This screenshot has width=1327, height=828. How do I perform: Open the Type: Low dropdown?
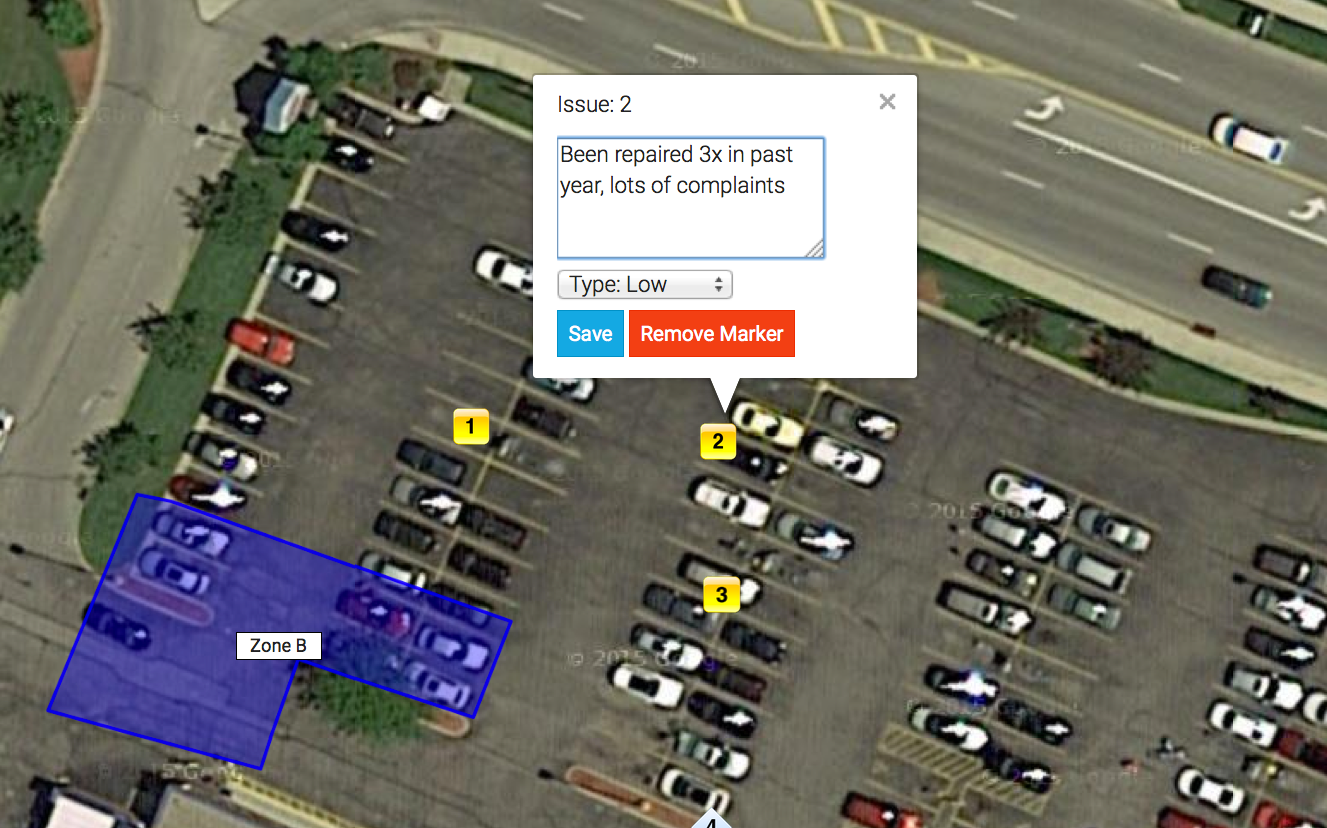point(645,285)
